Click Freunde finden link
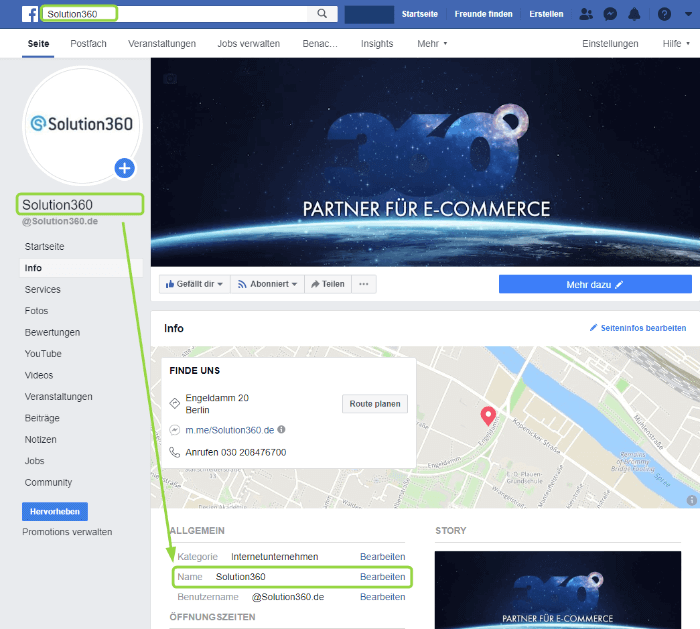 tap(483, 14)
